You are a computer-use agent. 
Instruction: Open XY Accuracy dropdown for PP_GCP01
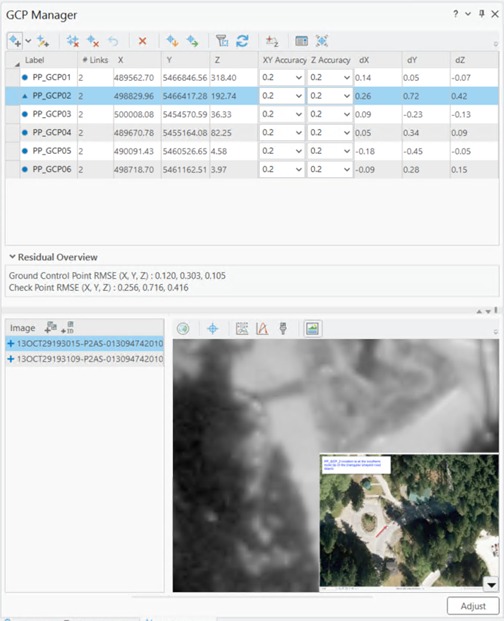(299, 78)
